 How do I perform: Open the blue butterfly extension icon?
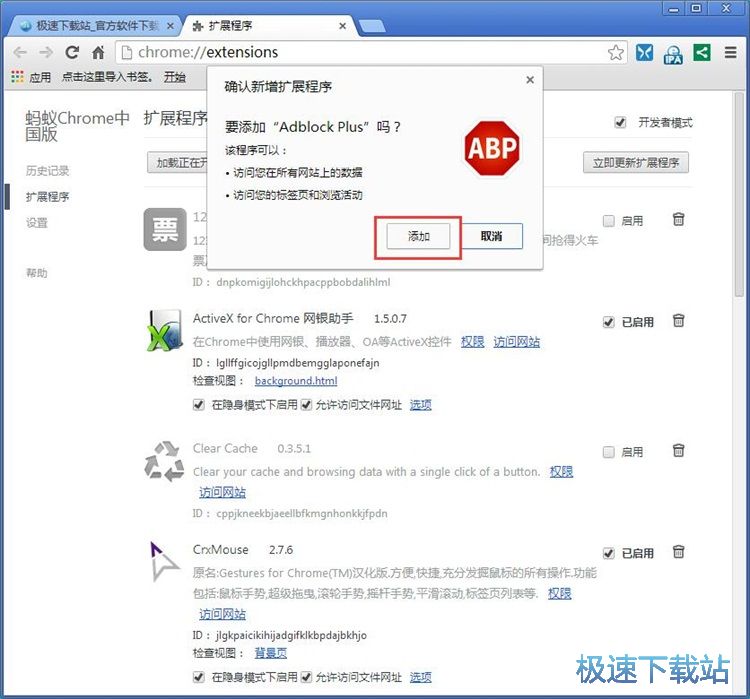click(644, 52)
